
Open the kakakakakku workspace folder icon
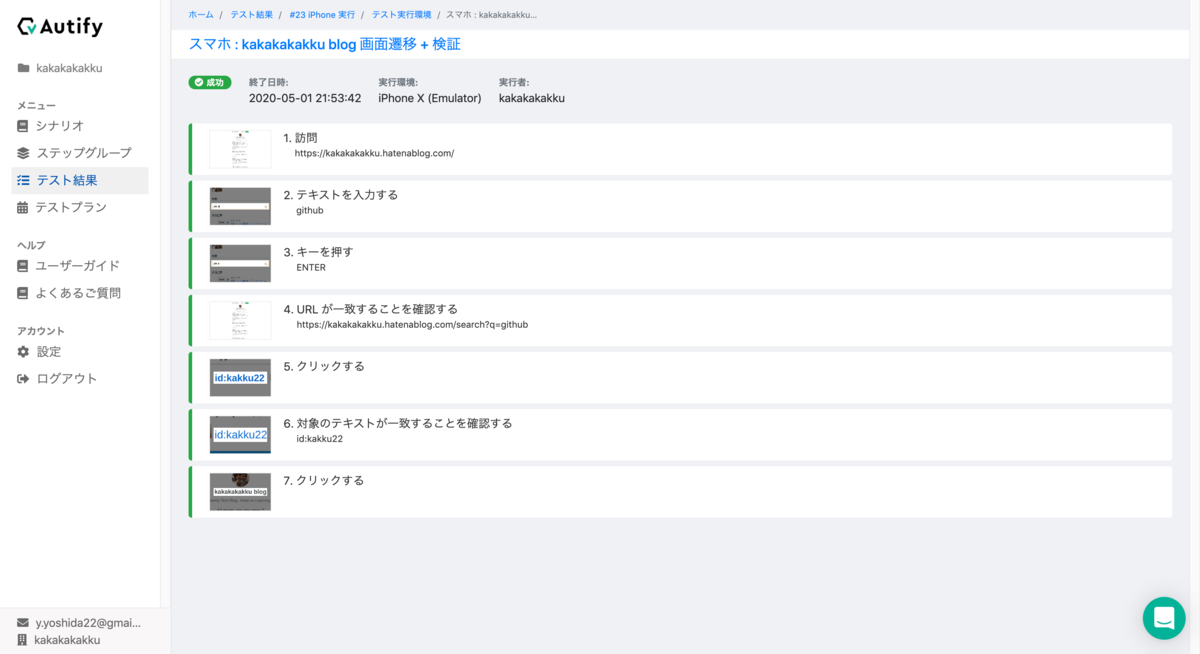(x=22, y=67)
